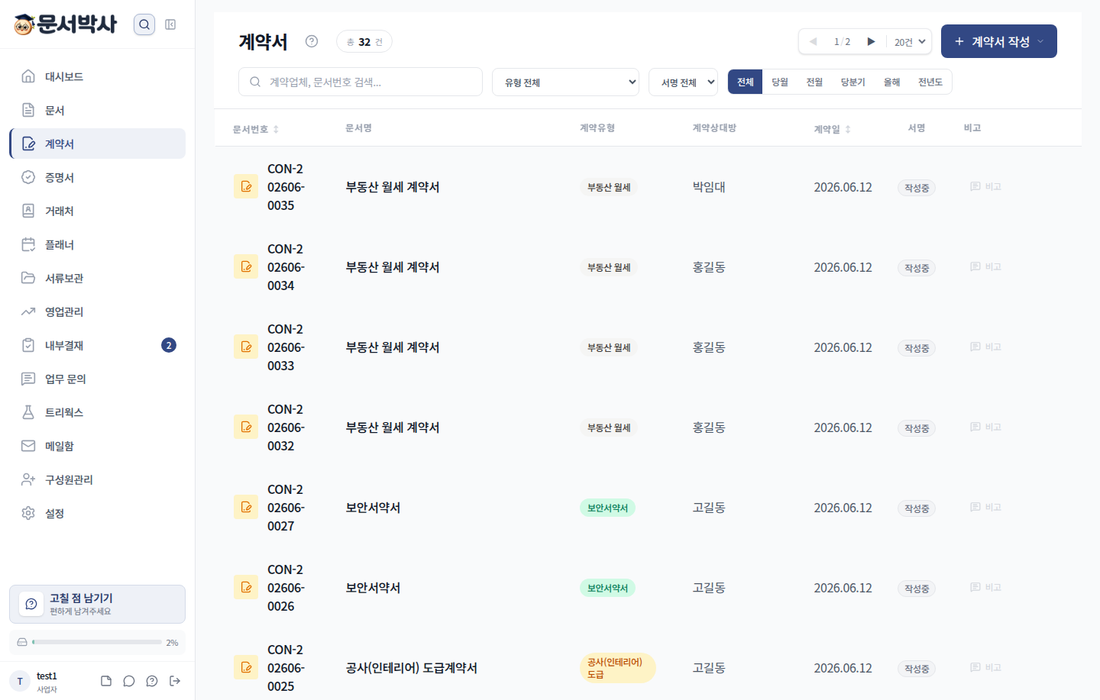Click 비고 note for CON-202606-0034 row

[986, 267]
